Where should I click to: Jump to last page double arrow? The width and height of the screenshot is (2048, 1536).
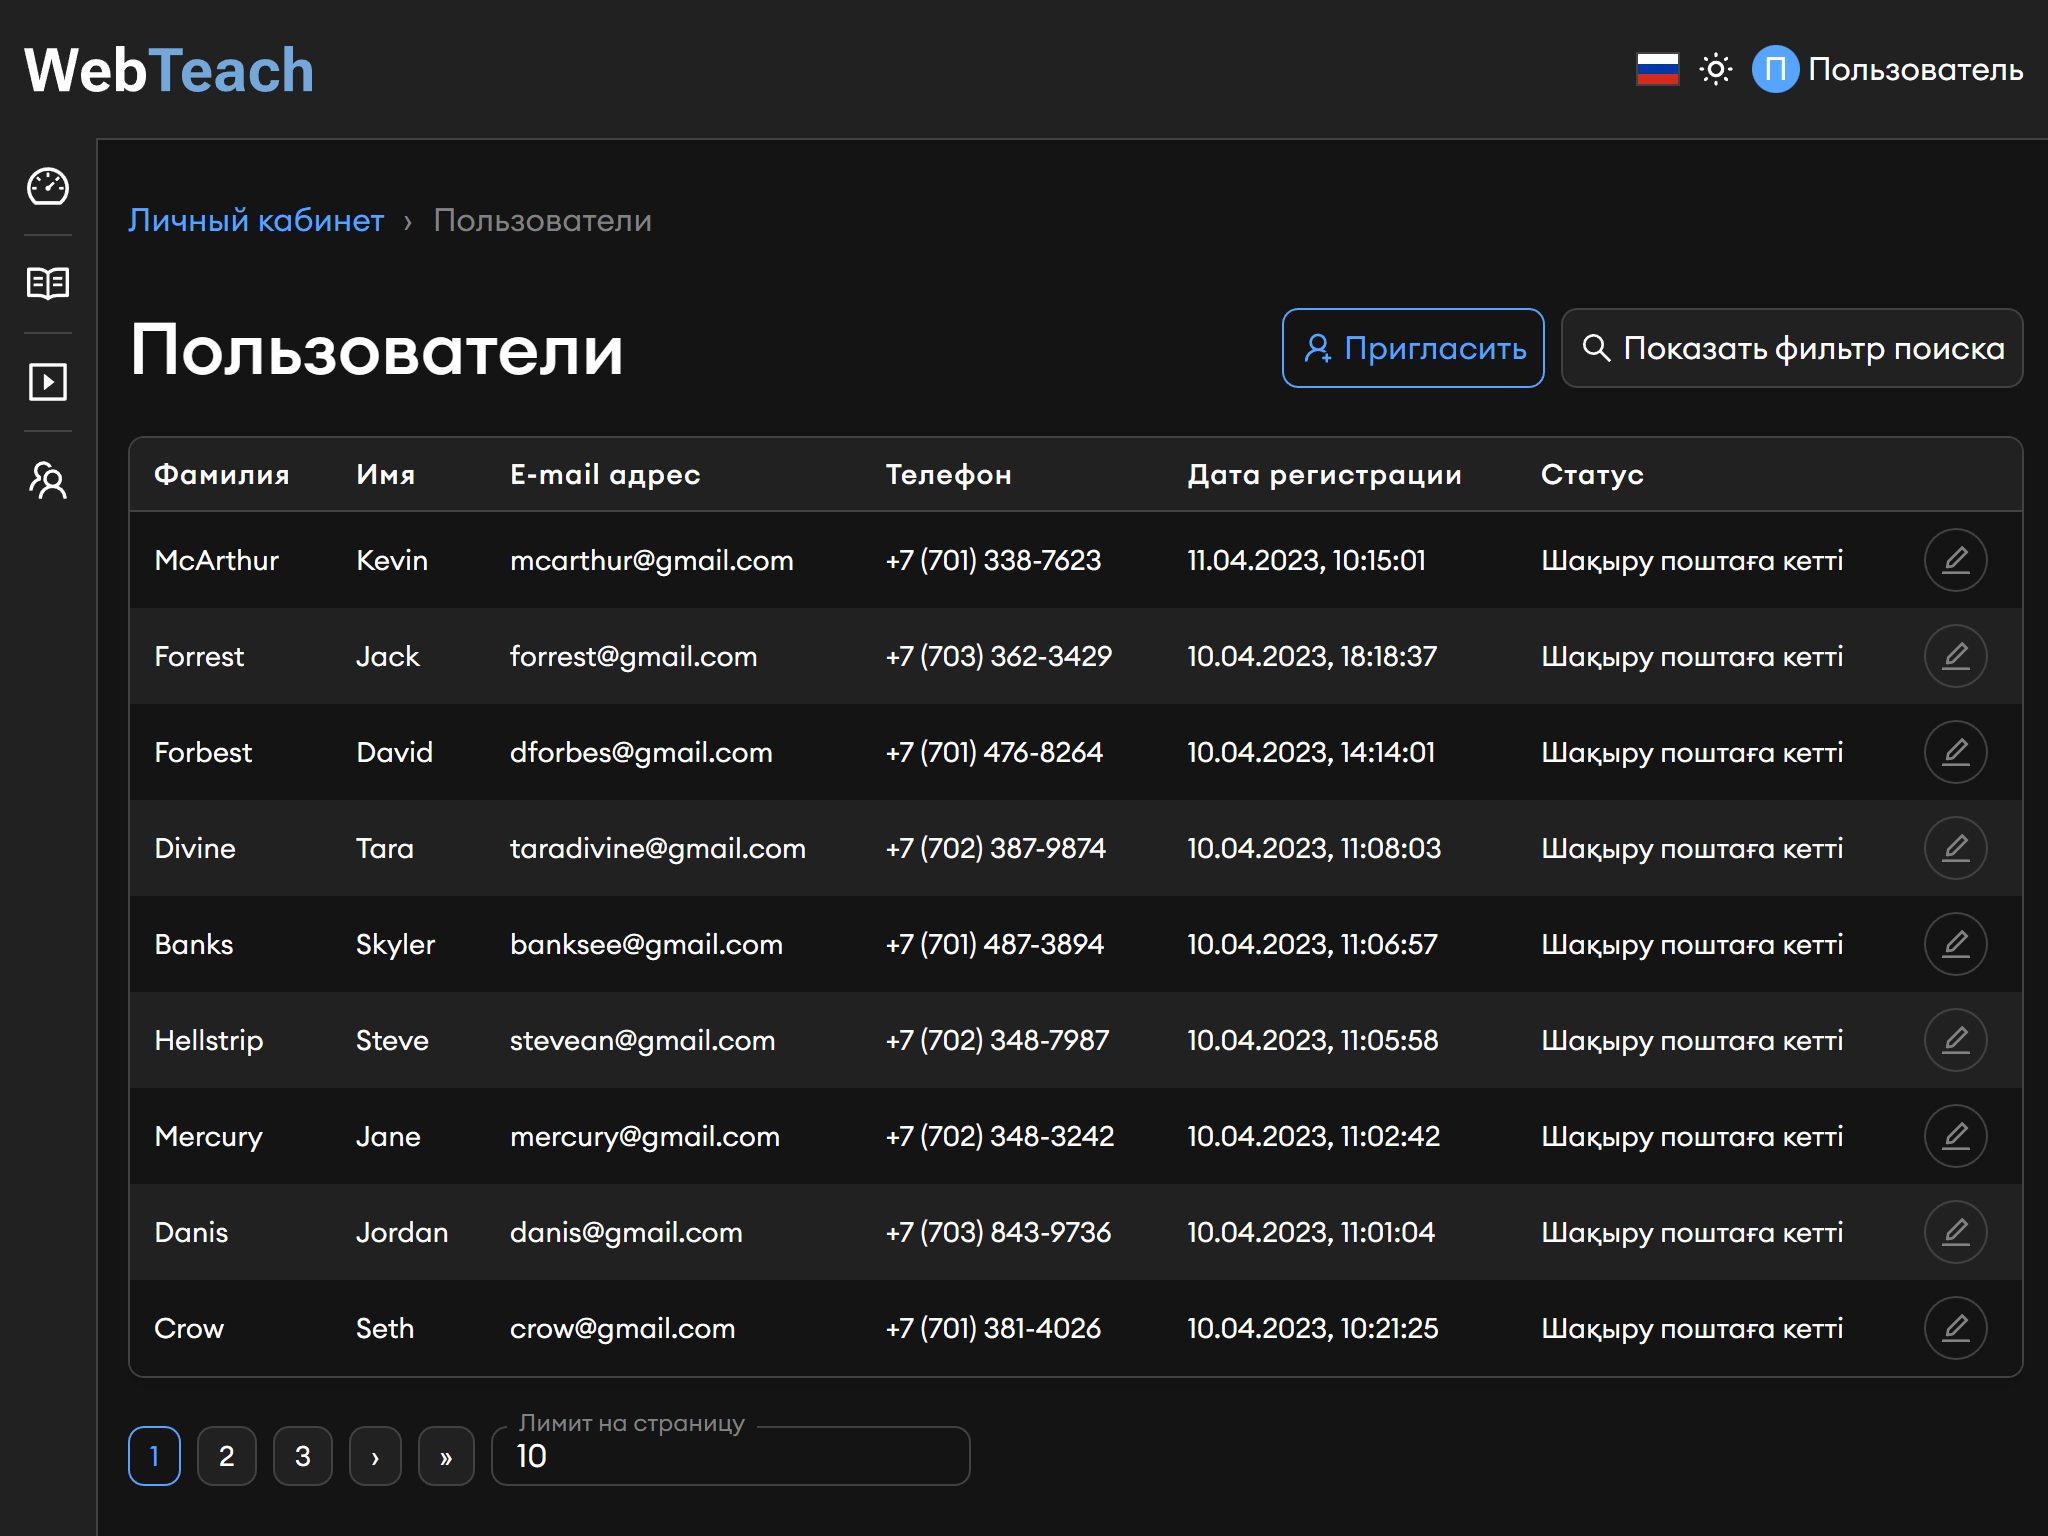pos(446,1456)
